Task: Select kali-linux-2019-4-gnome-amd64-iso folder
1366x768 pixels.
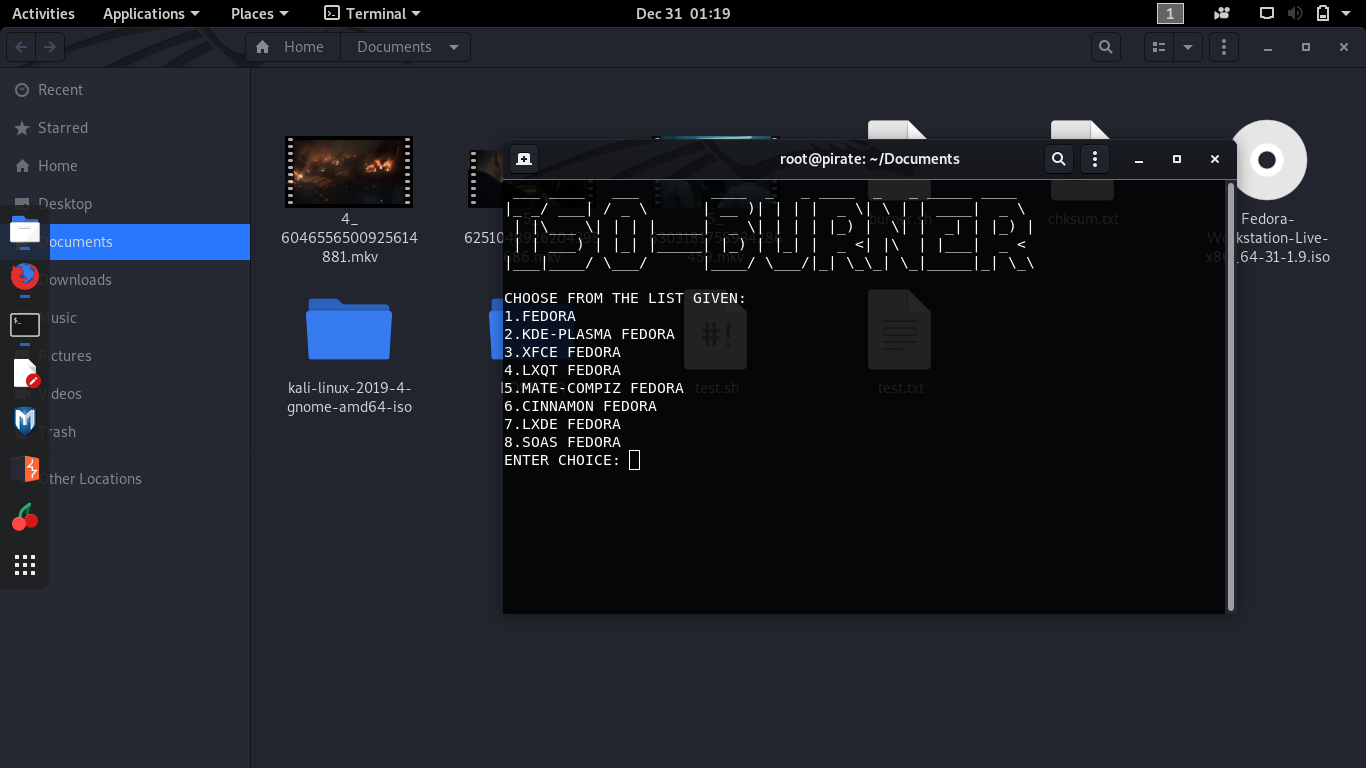Action: [349, 329]
